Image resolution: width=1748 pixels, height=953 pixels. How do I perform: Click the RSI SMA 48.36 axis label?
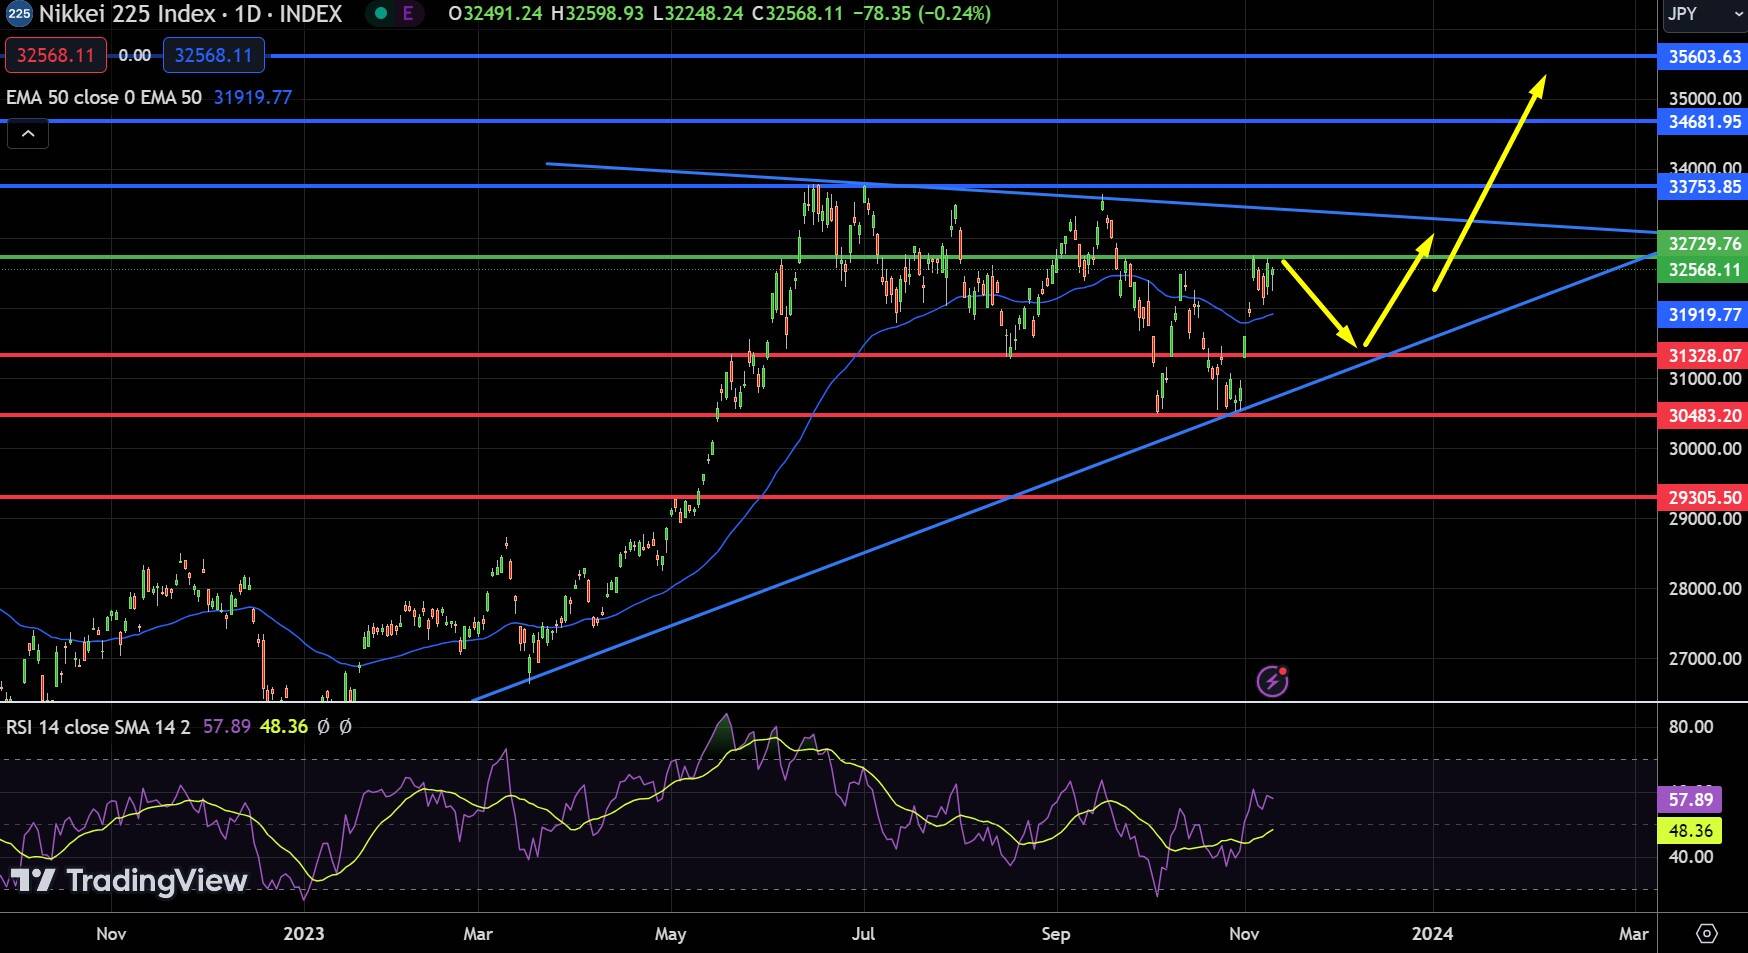[1690, 831]
